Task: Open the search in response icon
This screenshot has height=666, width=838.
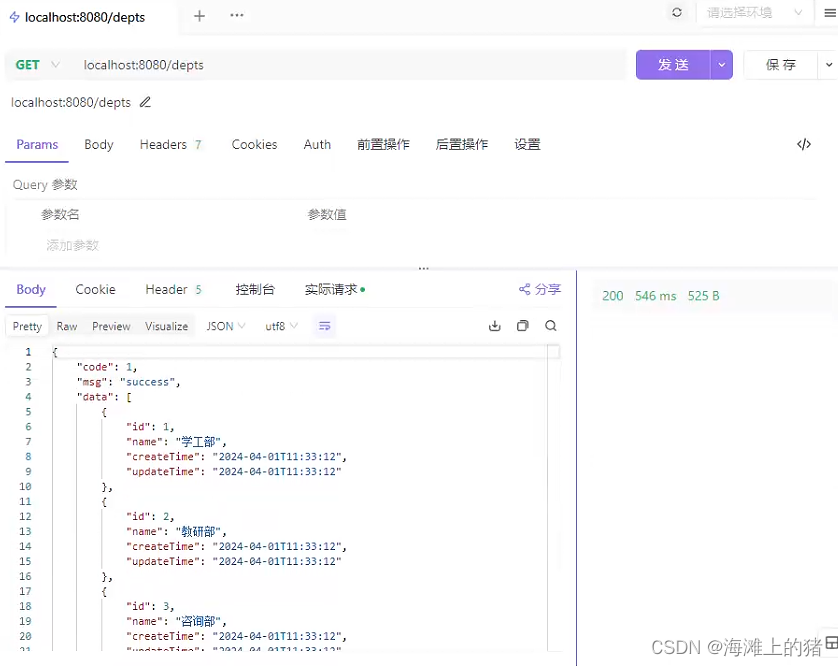Action: pyautogui.click(x=549, y=325)
